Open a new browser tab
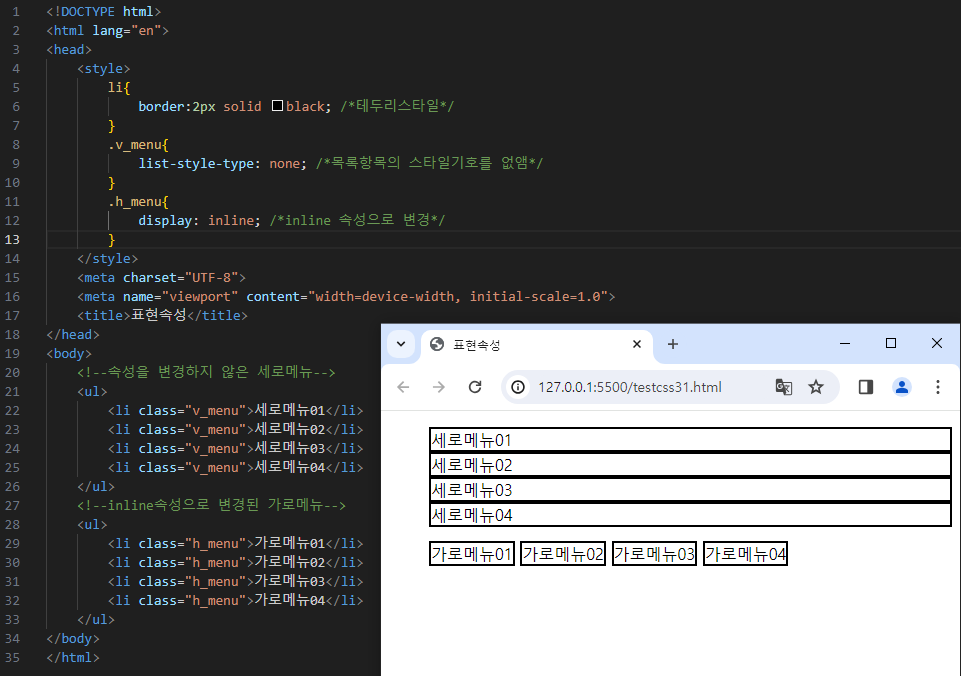 coord(672,344)
